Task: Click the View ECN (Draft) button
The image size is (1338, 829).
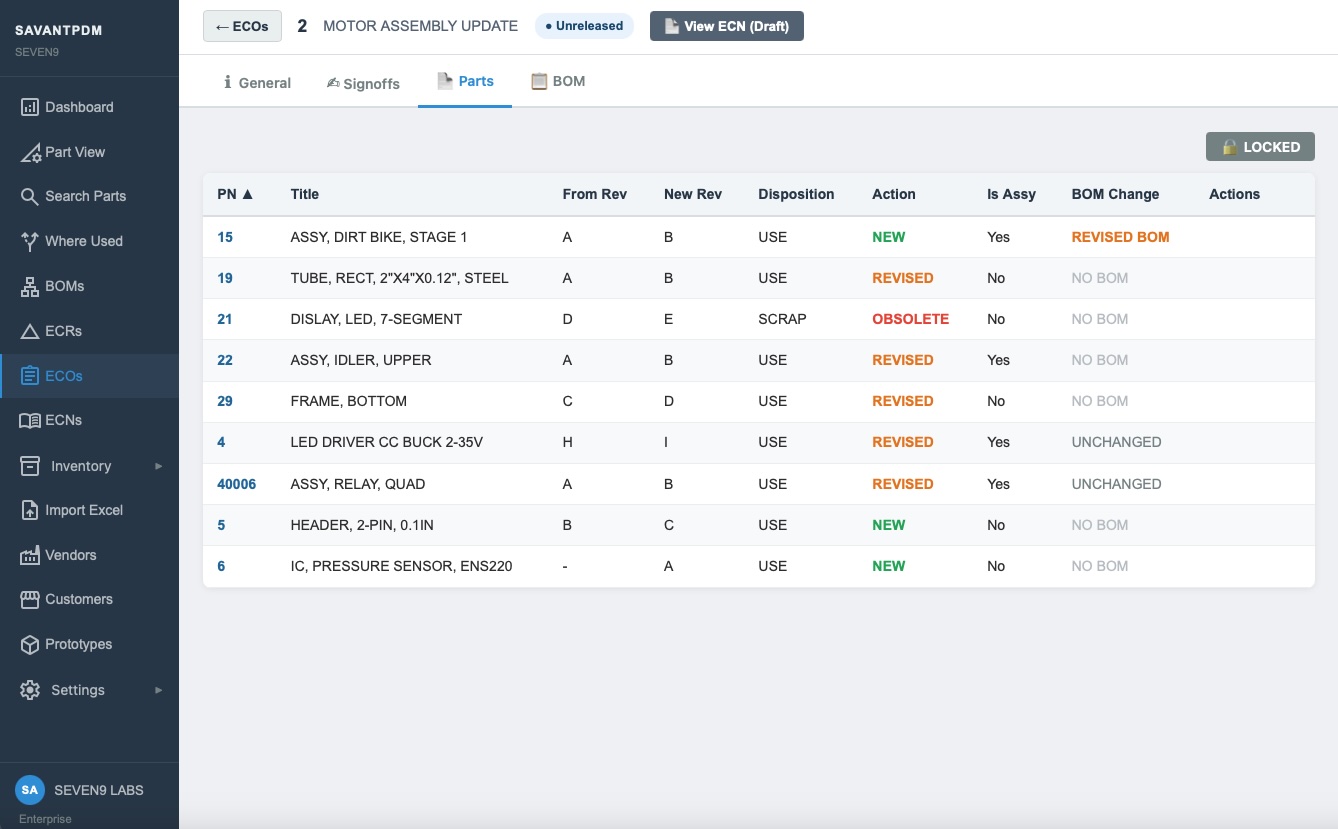Action: click(726, 26)
